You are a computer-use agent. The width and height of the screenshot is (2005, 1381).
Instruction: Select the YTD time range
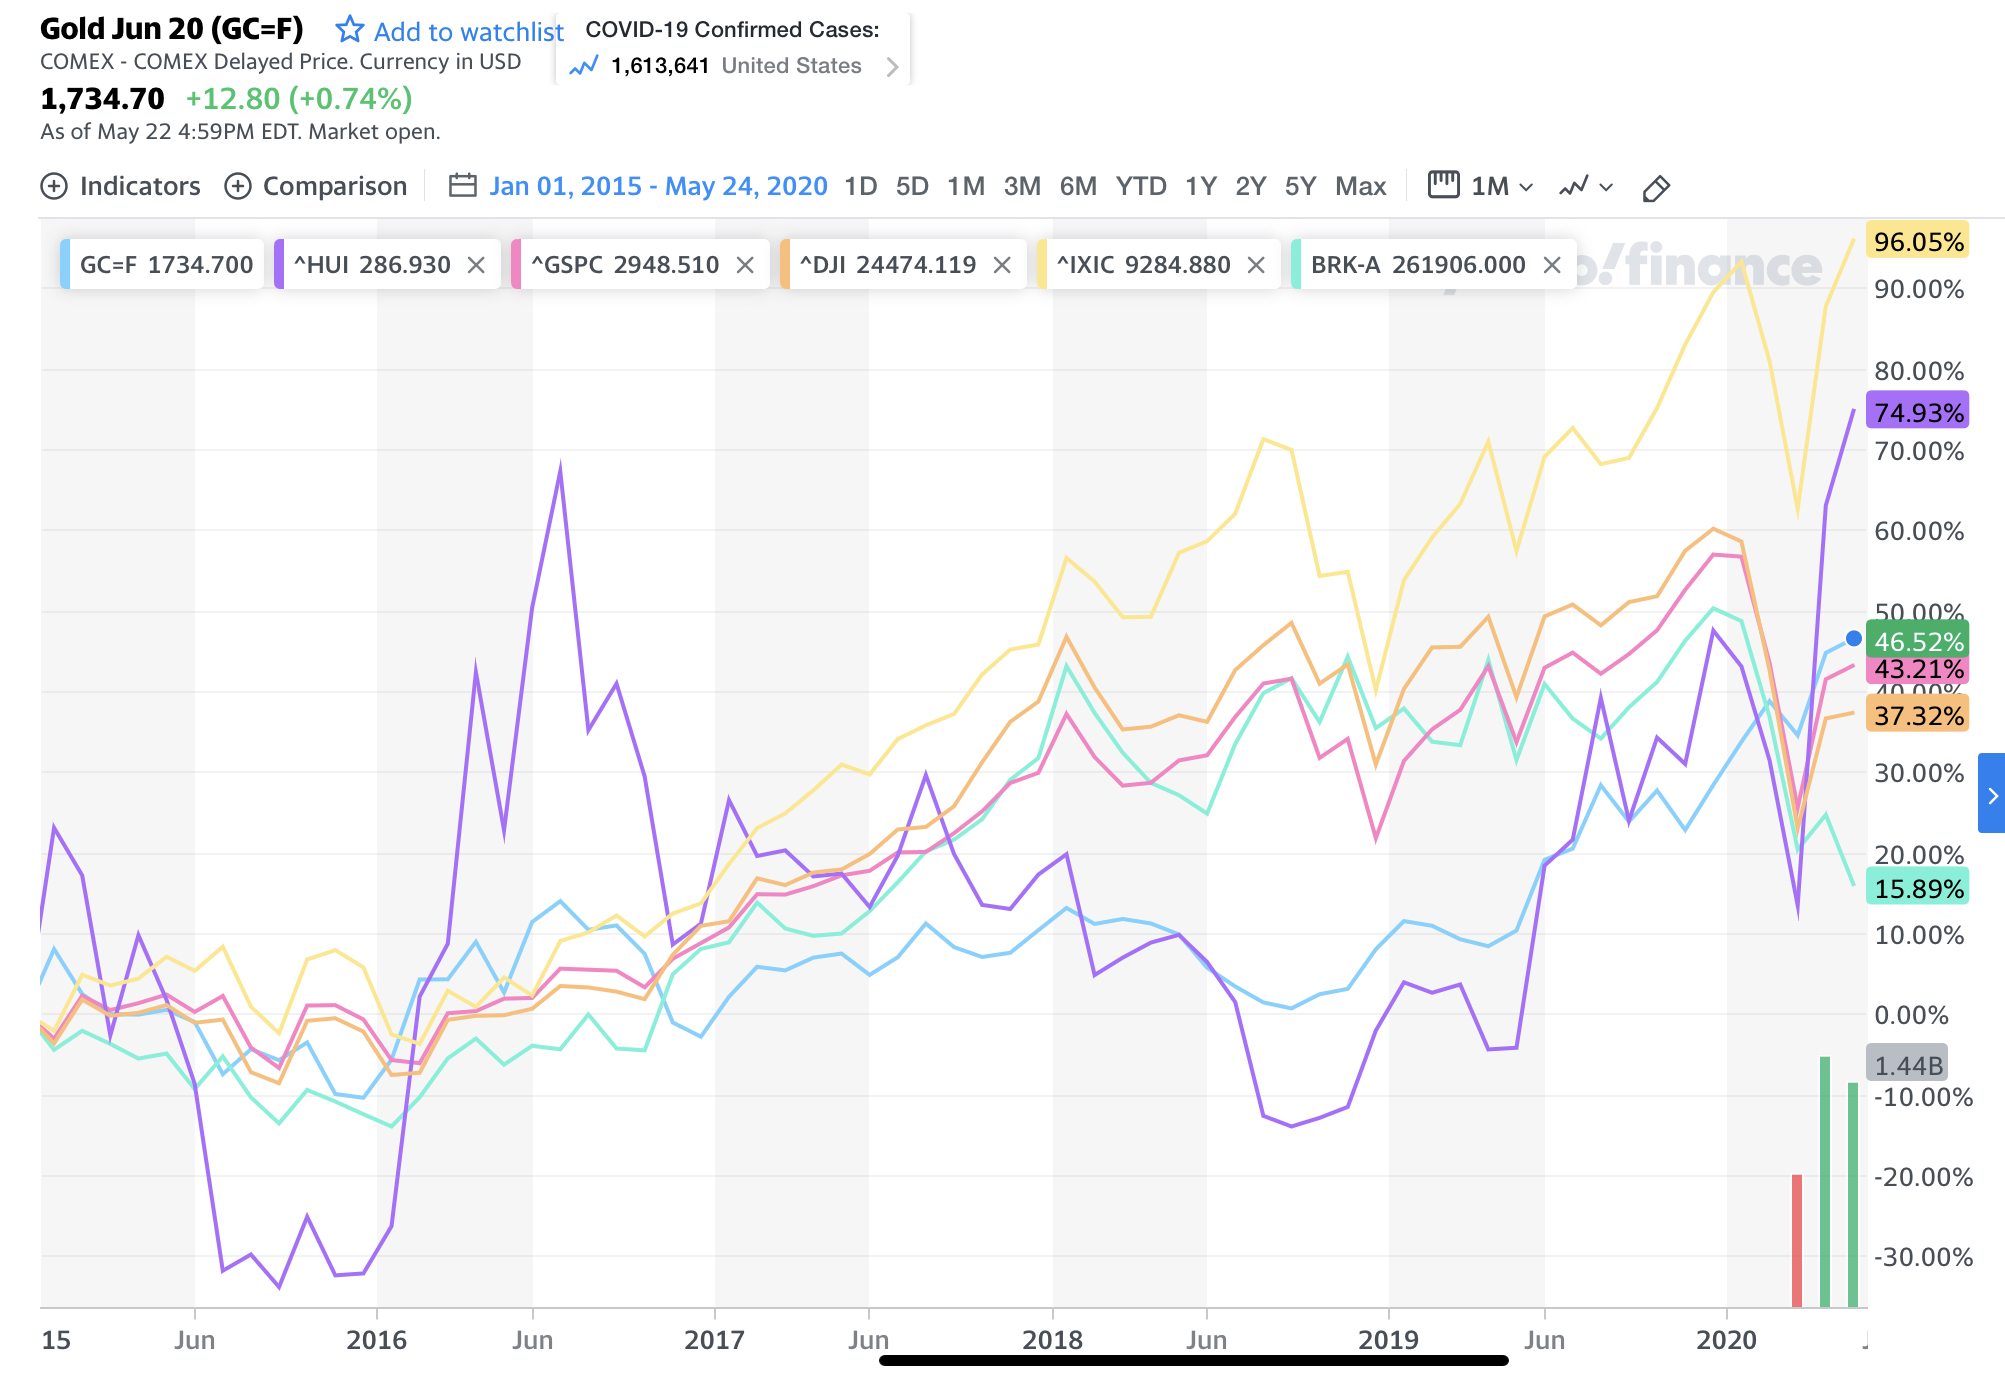coord(1141,187)
